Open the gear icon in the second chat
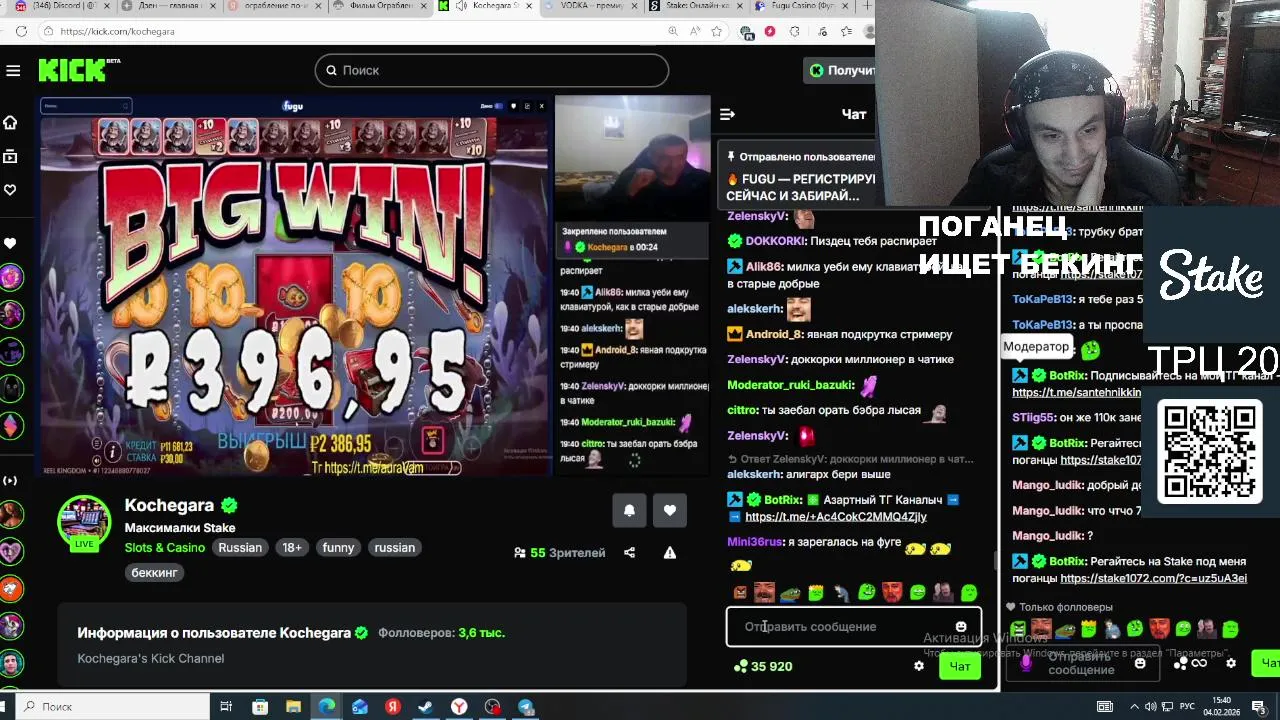 [x=1231, y=663]
